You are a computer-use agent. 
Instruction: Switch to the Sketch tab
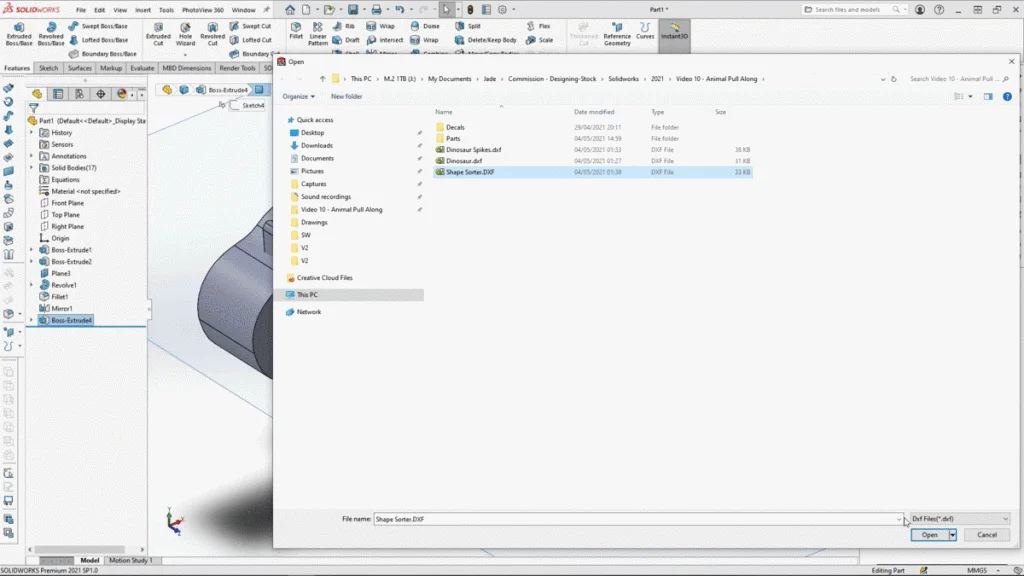point(48,68)
